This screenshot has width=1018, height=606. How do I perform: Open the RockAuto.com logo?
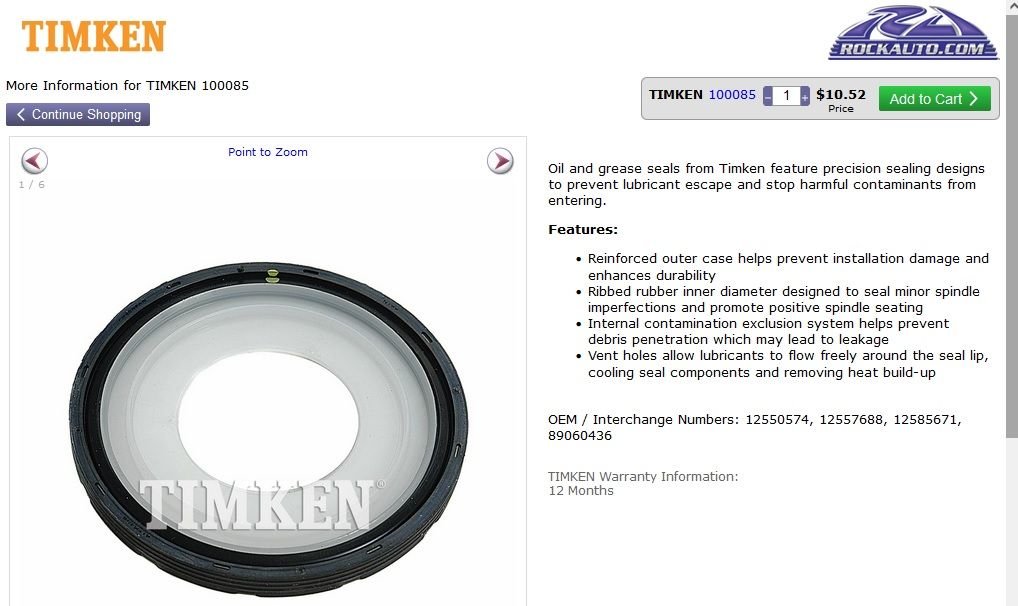[913, 33]
